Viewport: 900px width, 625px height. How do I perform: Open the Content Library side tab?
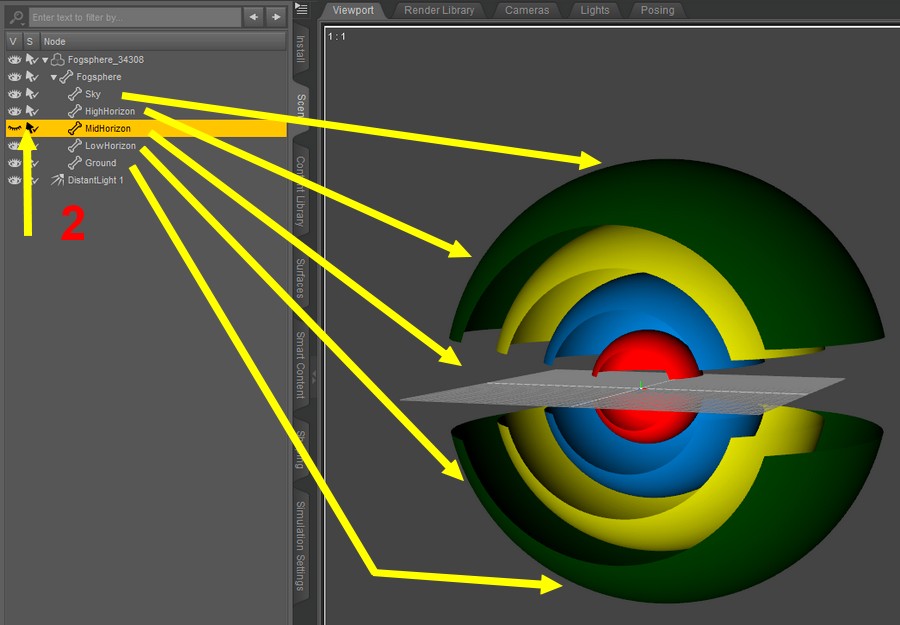pyautogui.click(x=301, y=191)
